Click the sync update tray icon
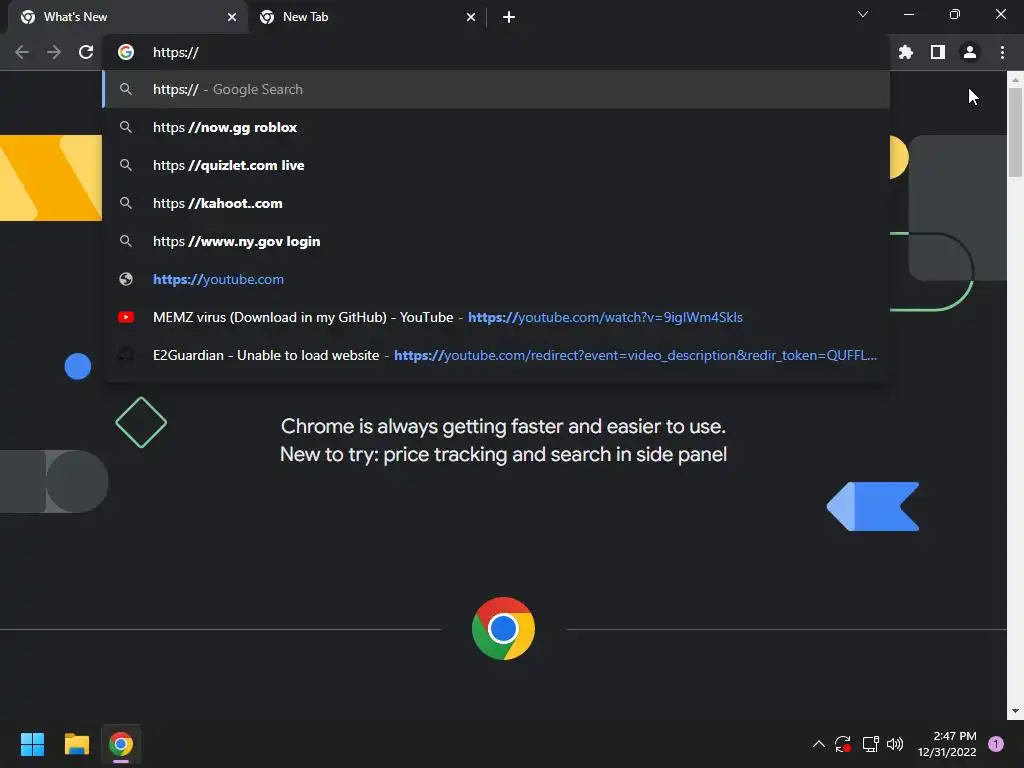 pos(842,744)
